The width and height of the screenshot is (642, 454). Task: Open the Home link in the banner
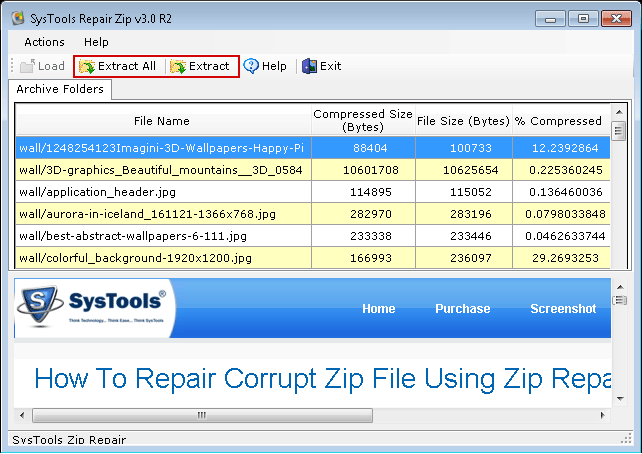(379, 308)
